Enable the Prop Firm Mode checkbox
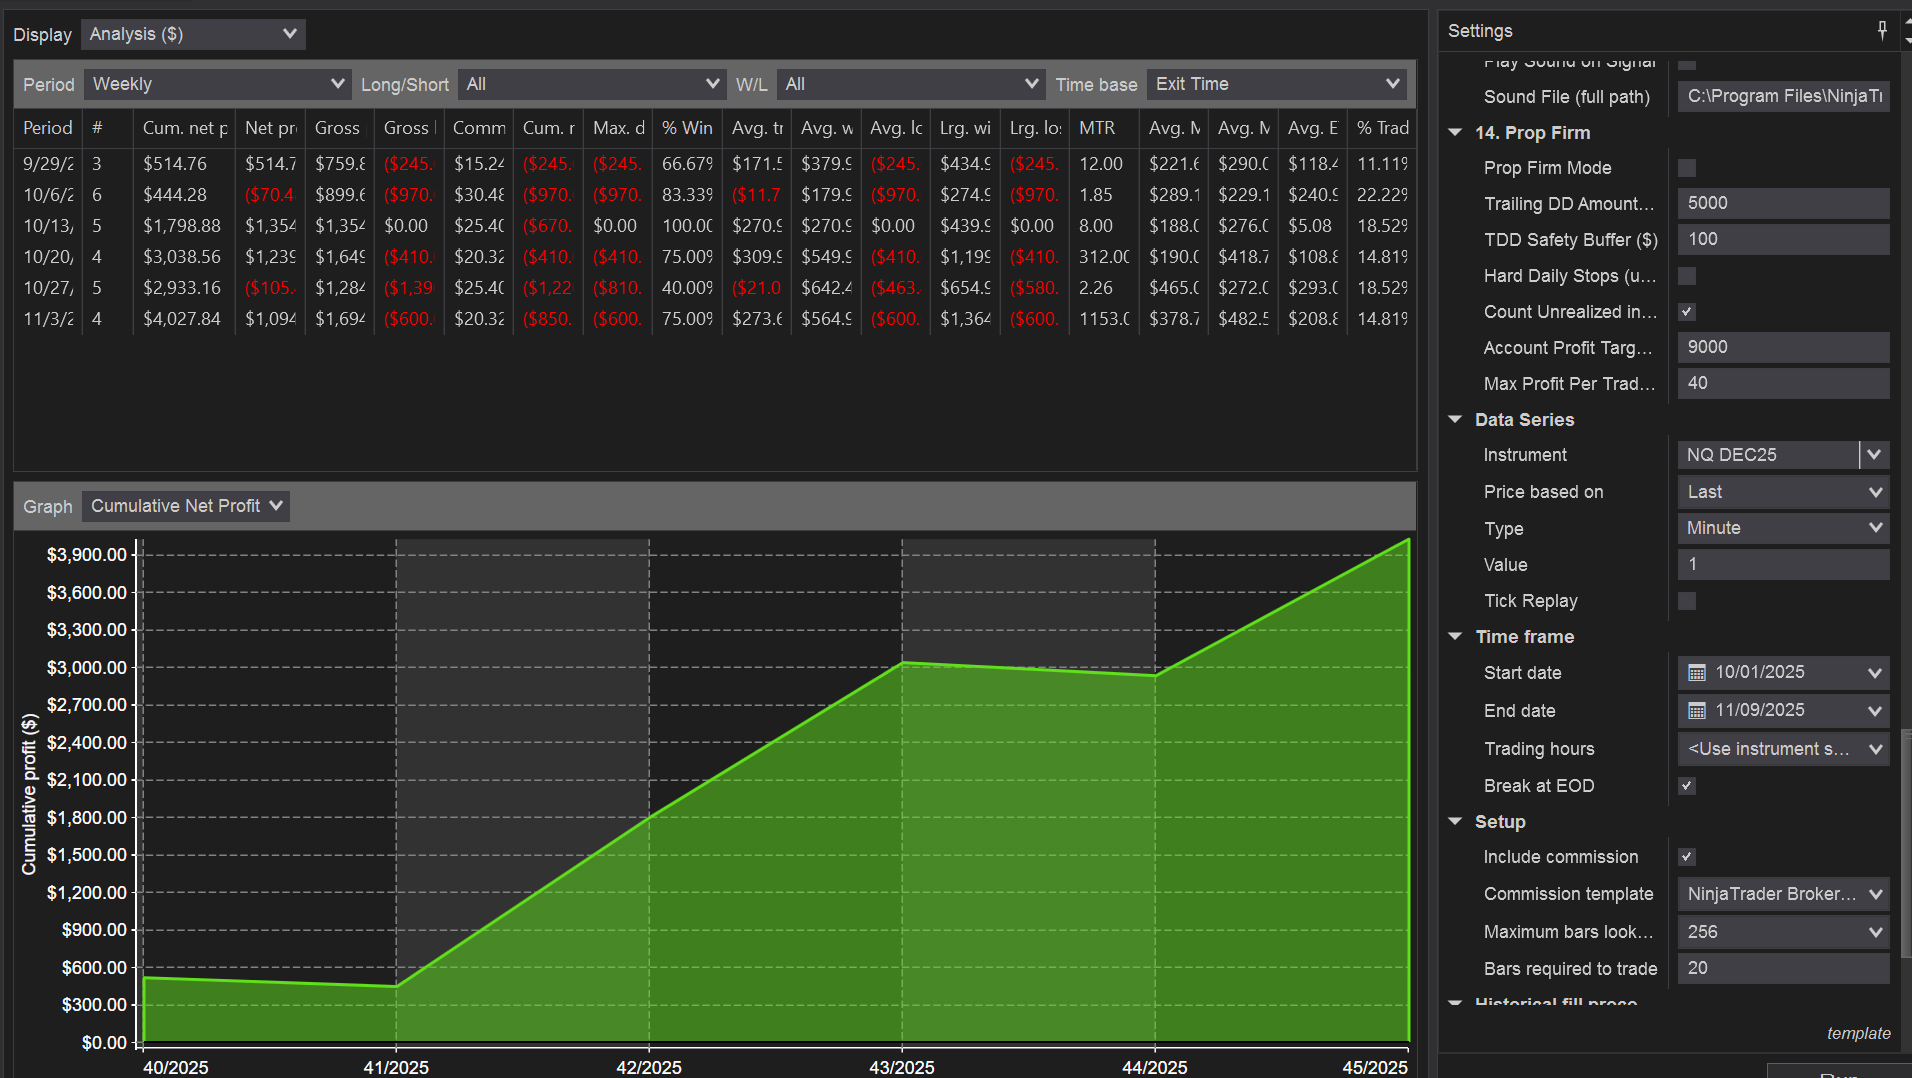The image size is (1912, 1078). tap(1687, 168)
